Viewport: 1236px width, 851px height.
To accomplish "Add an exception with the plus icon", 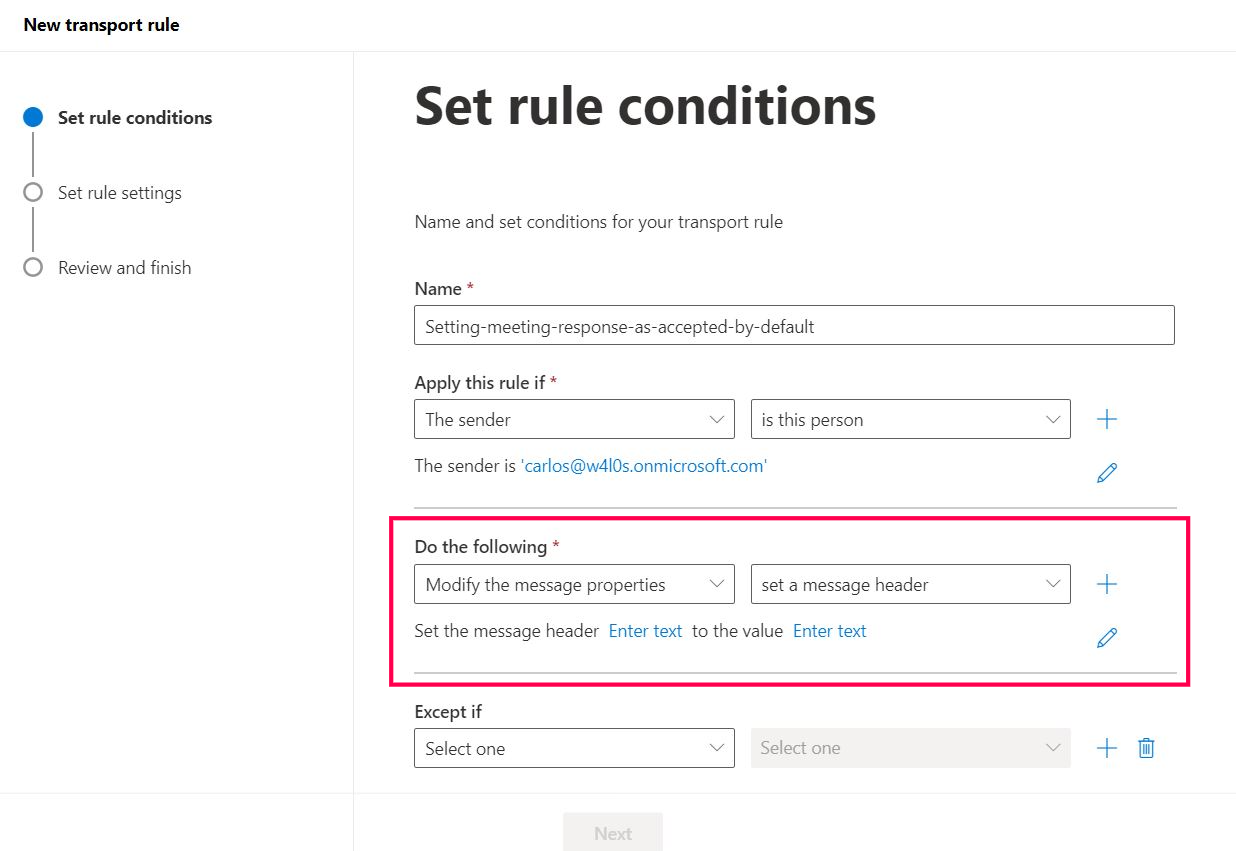I will pos(1106,748).
